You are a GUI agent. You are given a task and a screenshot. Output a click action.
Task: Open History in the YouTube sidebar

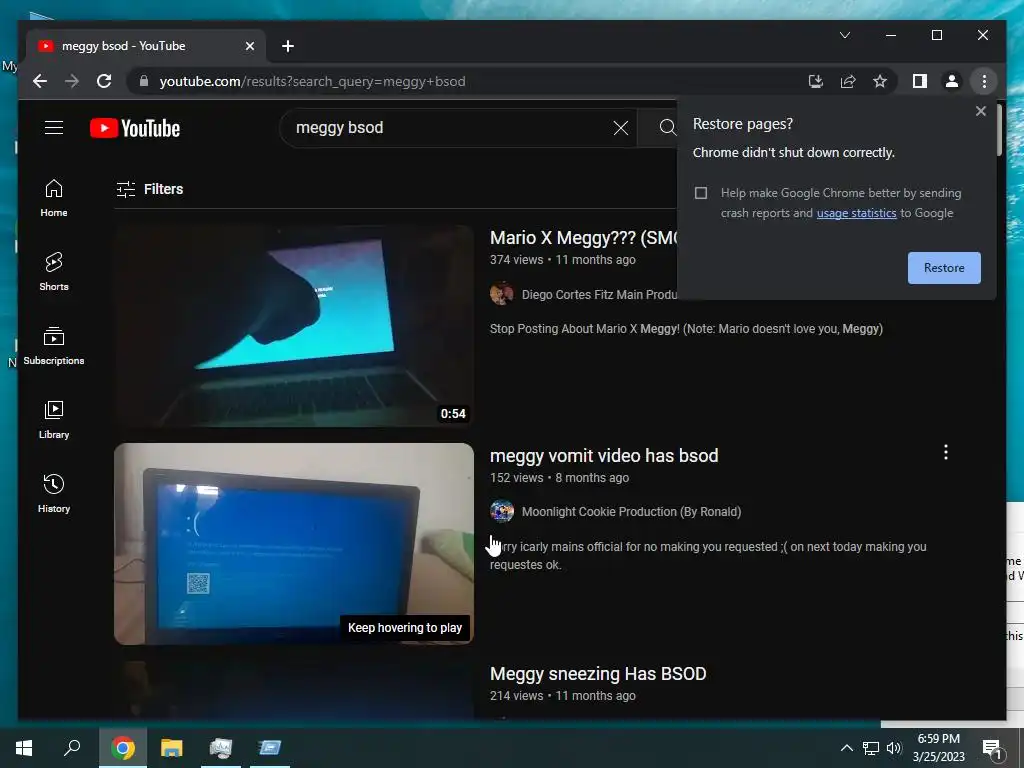(54, 494)
